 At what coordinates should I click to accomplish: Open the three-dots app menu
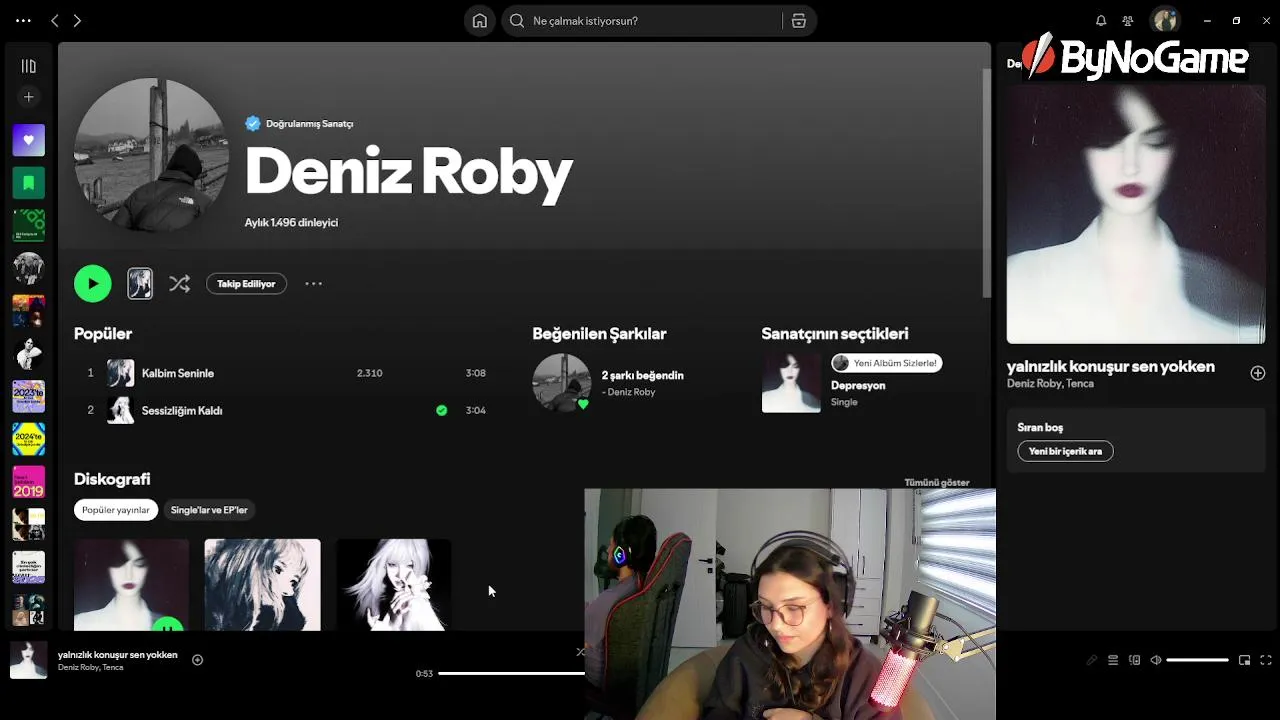tap(23, 20)
